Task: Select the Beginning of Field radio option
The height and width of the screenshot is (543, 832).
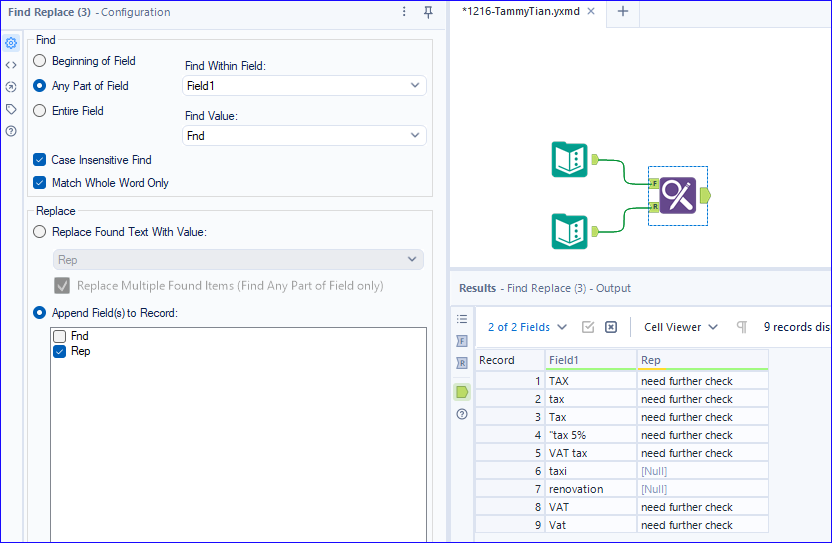Action: tap(40, 61)
